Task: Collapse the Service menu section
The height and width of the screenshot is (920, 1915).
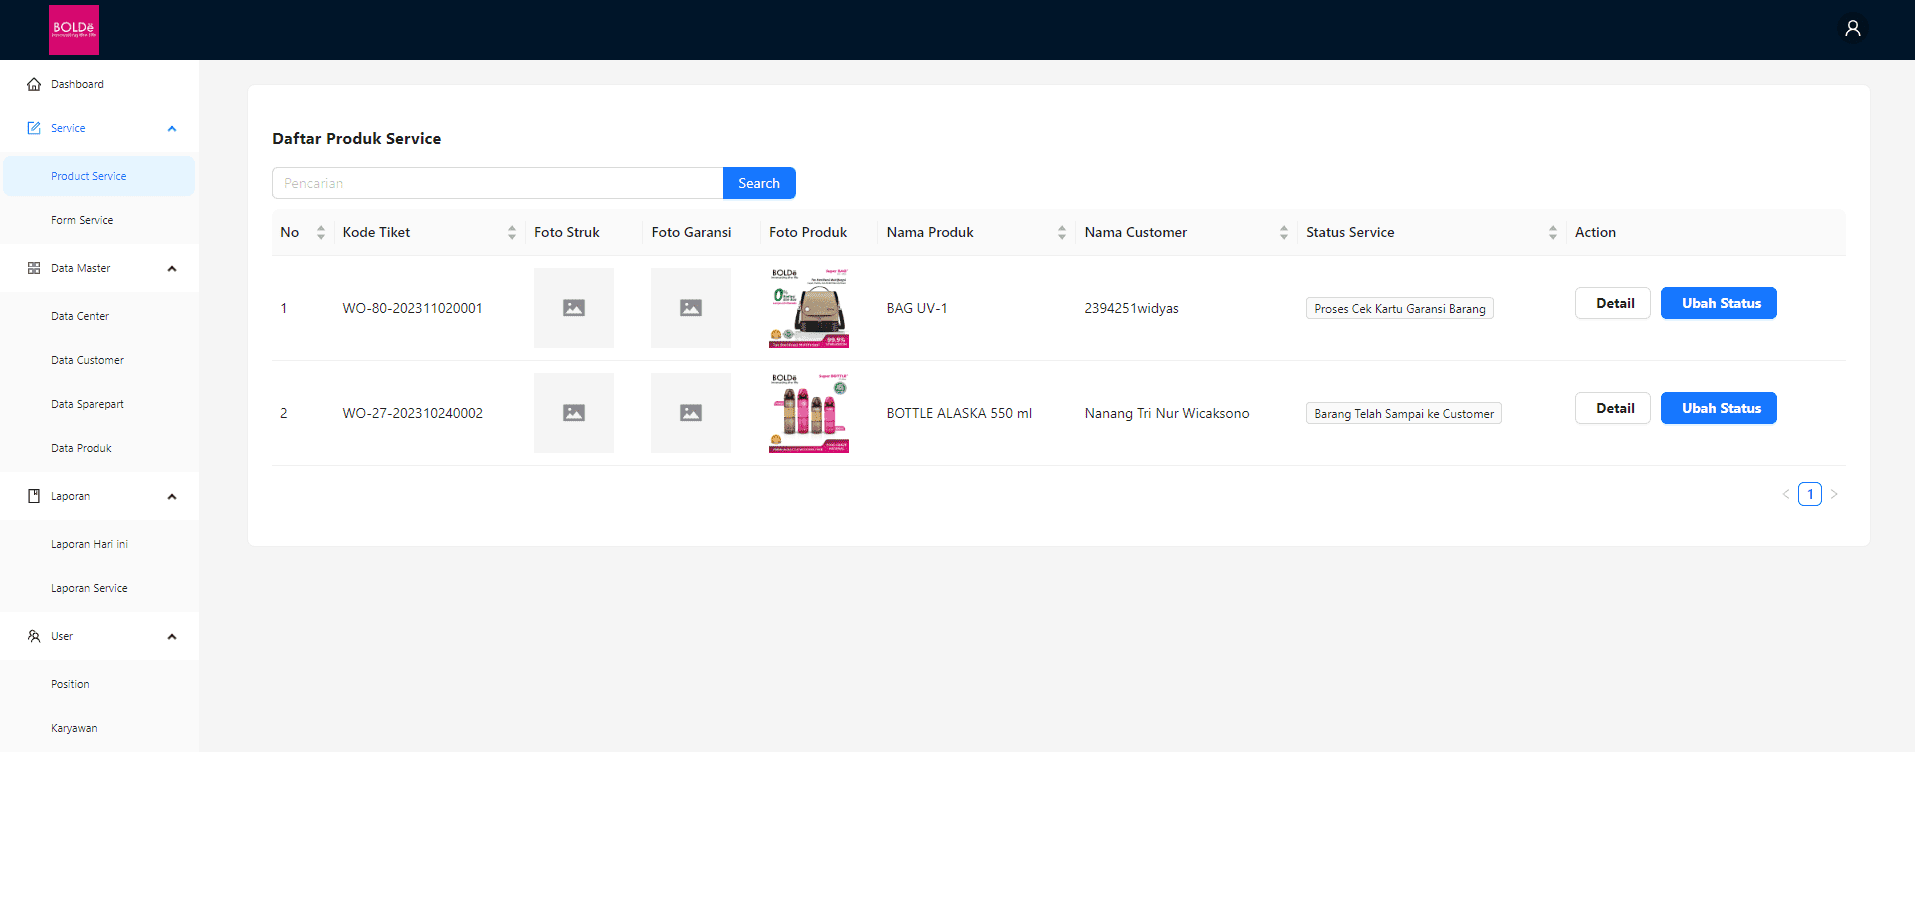Action: tap(172, 128)
